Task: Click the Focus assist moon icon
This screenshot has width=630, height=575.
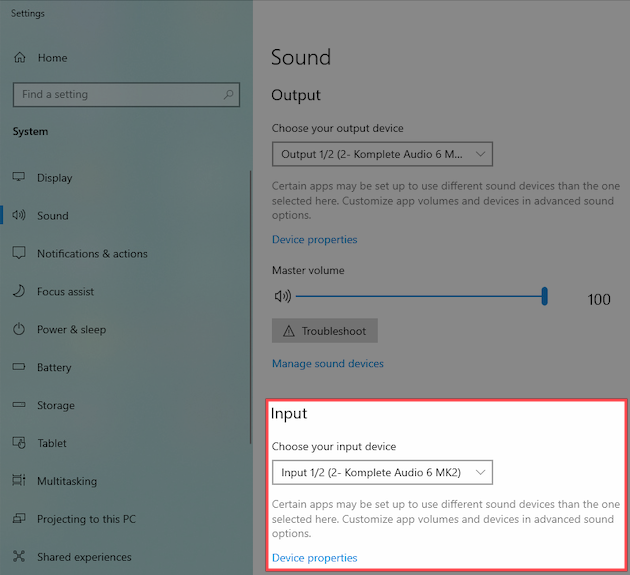Action: (x=19, y=291)
